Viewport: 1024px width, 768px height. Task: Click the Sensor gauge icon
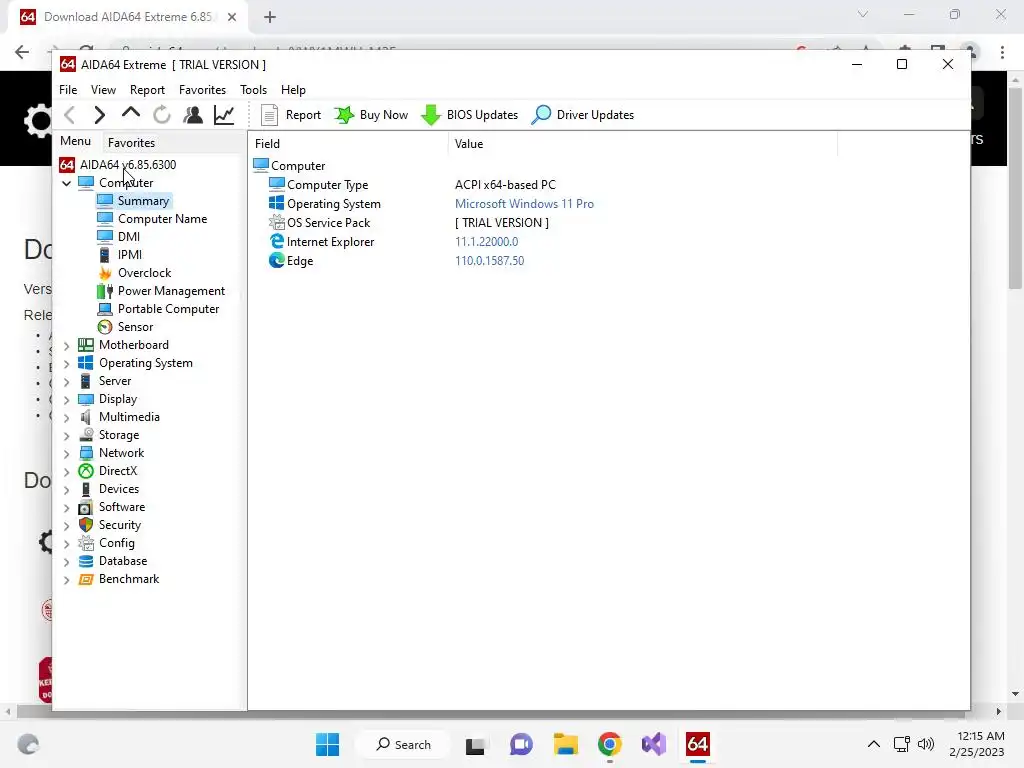tap(104, 327)
